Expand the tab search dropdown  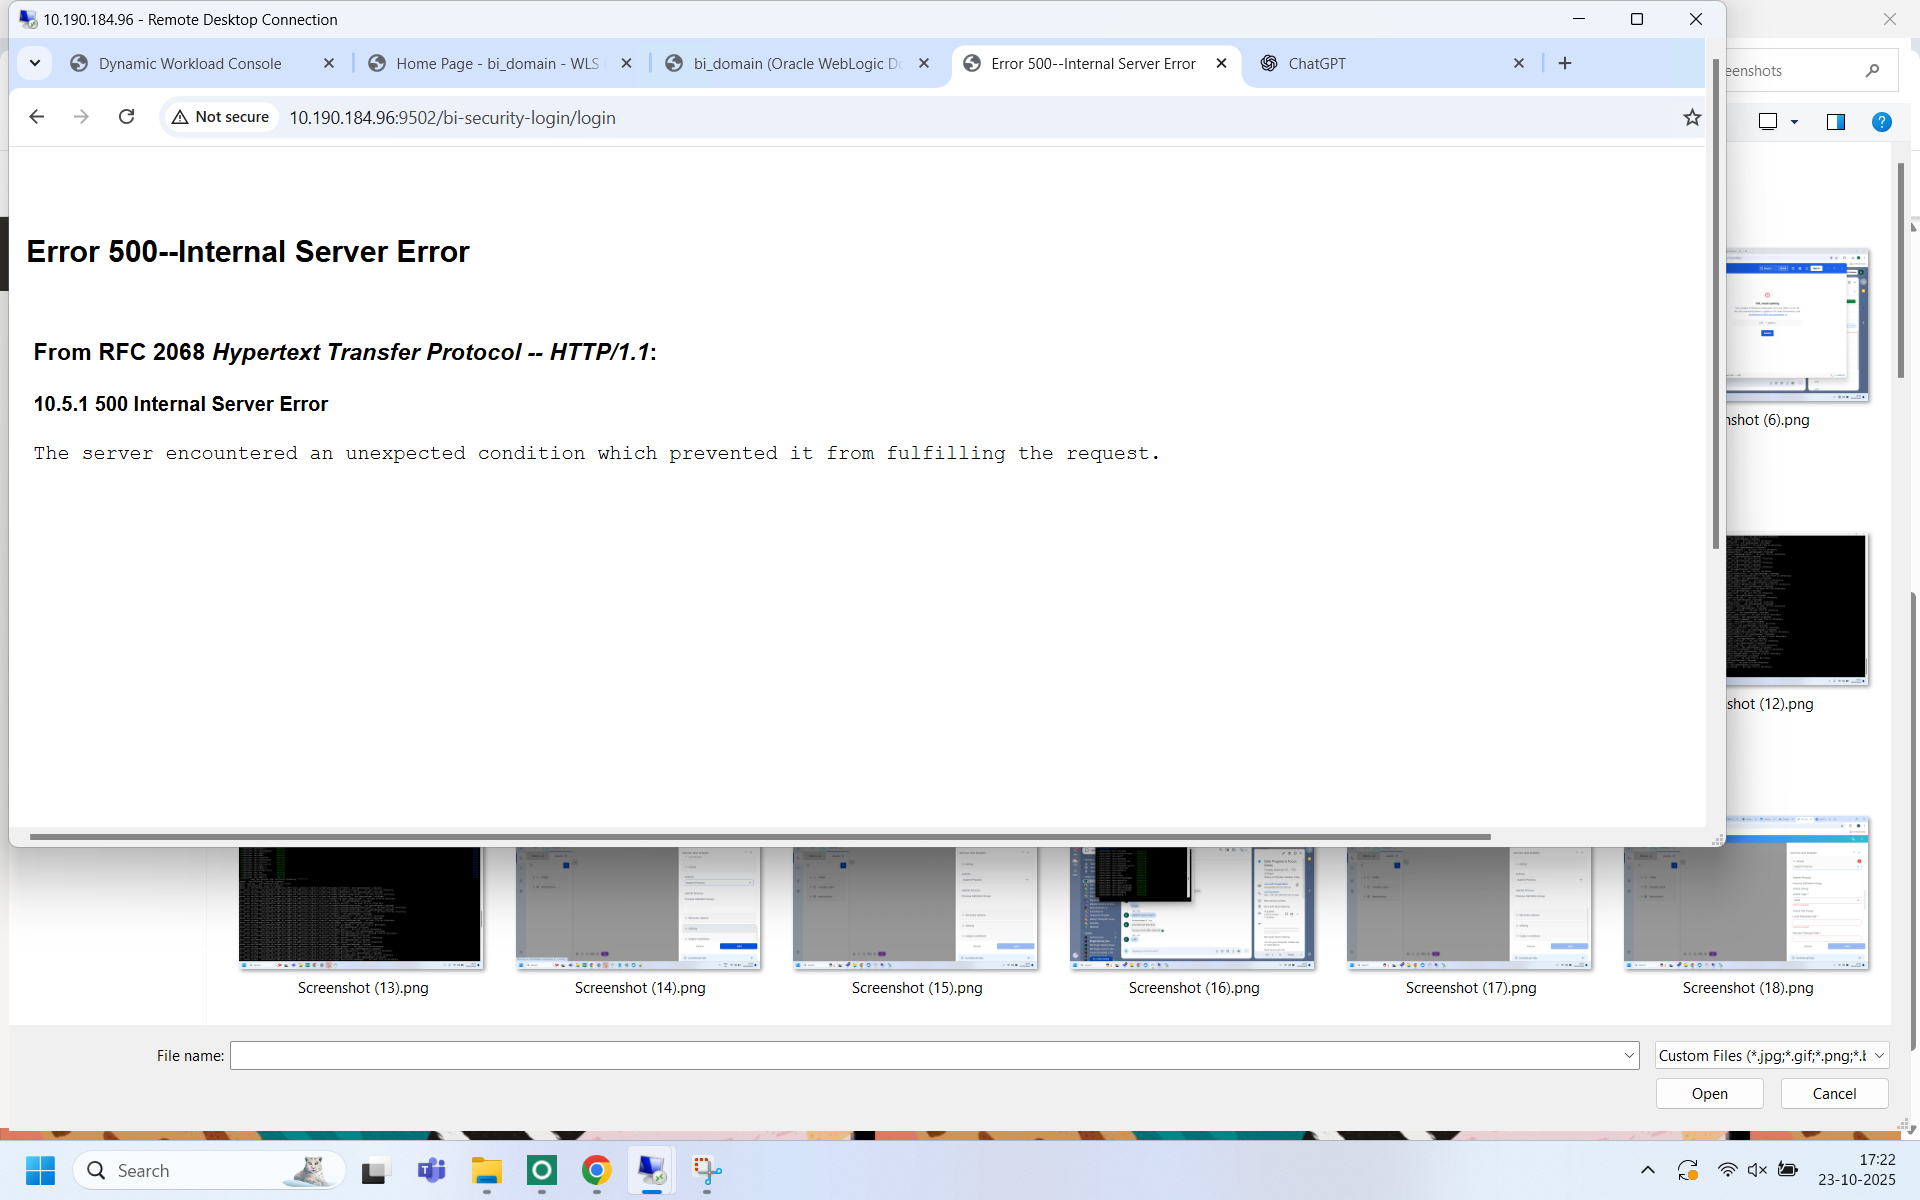[x=35, y=63]
